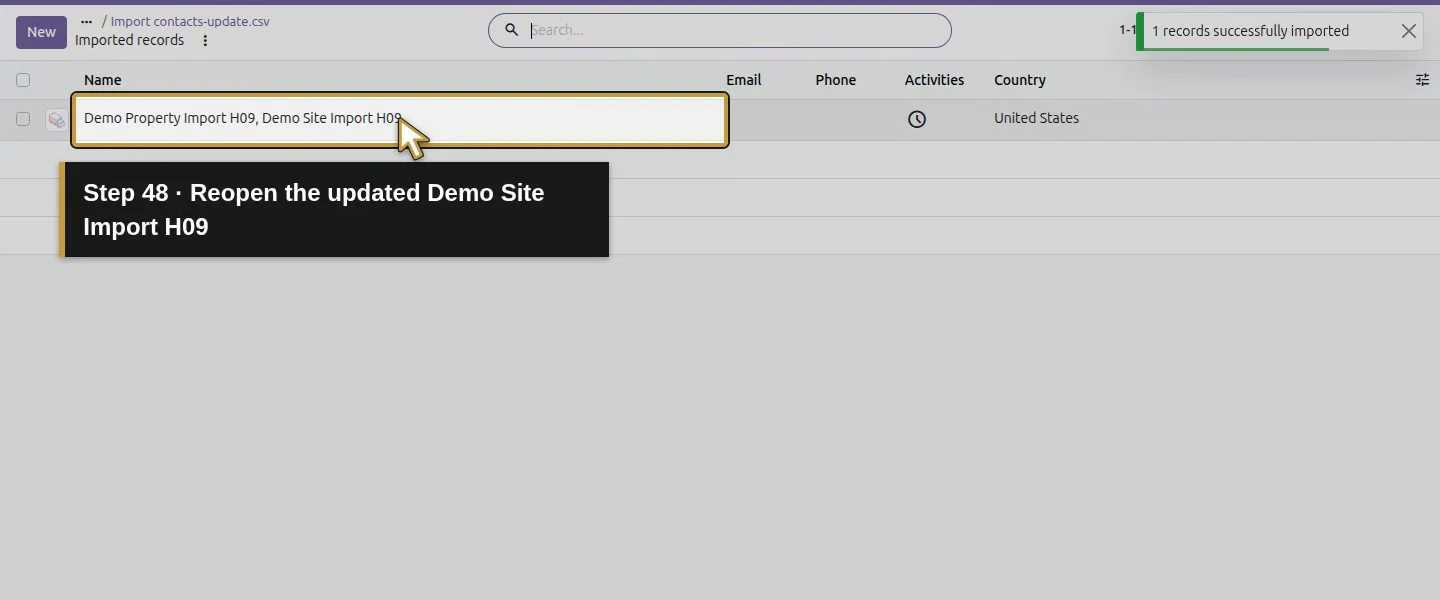
Task: Open the activity clock icon in the row
Action: pos(917,119)
